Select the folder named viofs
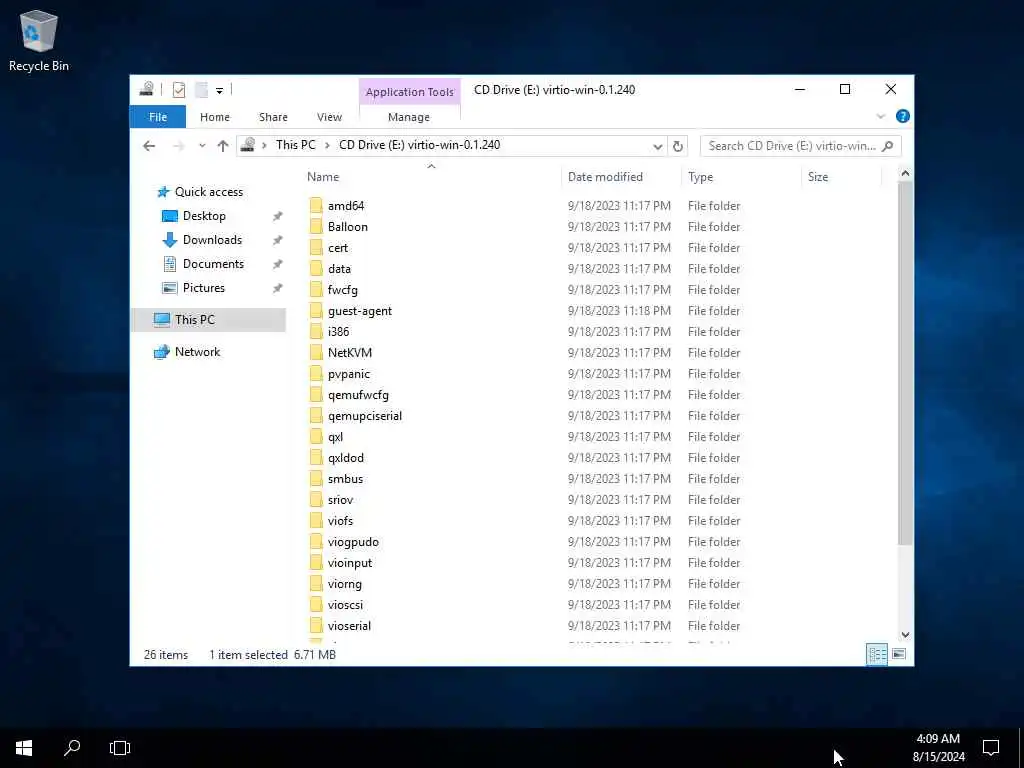Image resolution: width=1024 pixels, height=768 pixels. 340,520
